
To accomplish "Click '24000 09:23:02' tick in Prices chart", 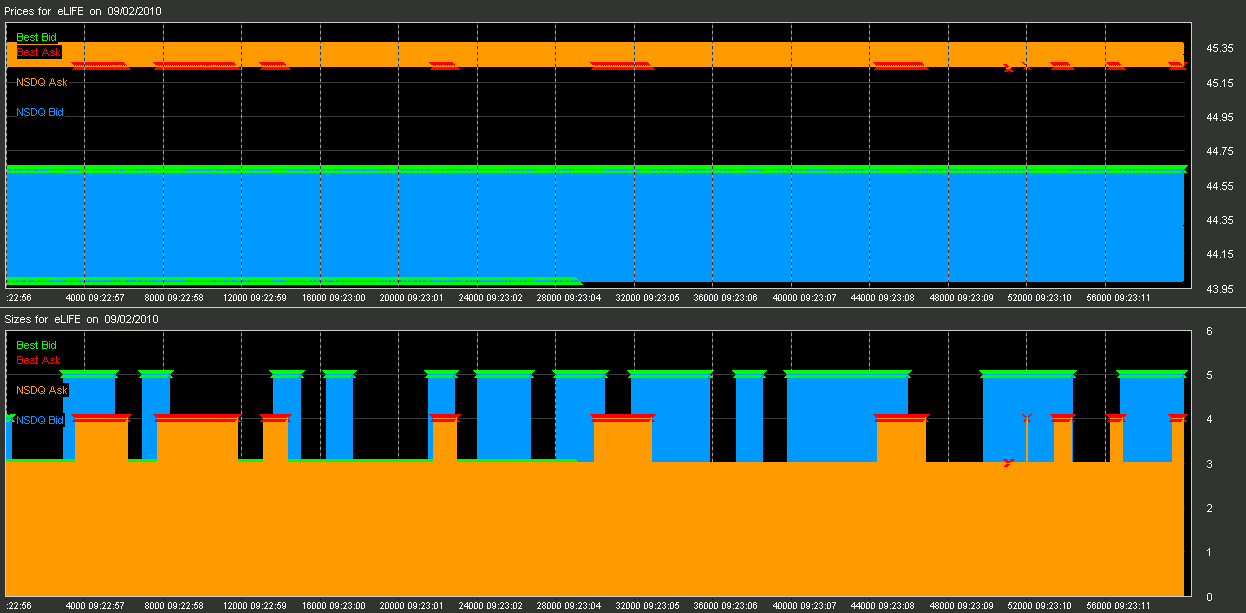I will click(491, 298).
